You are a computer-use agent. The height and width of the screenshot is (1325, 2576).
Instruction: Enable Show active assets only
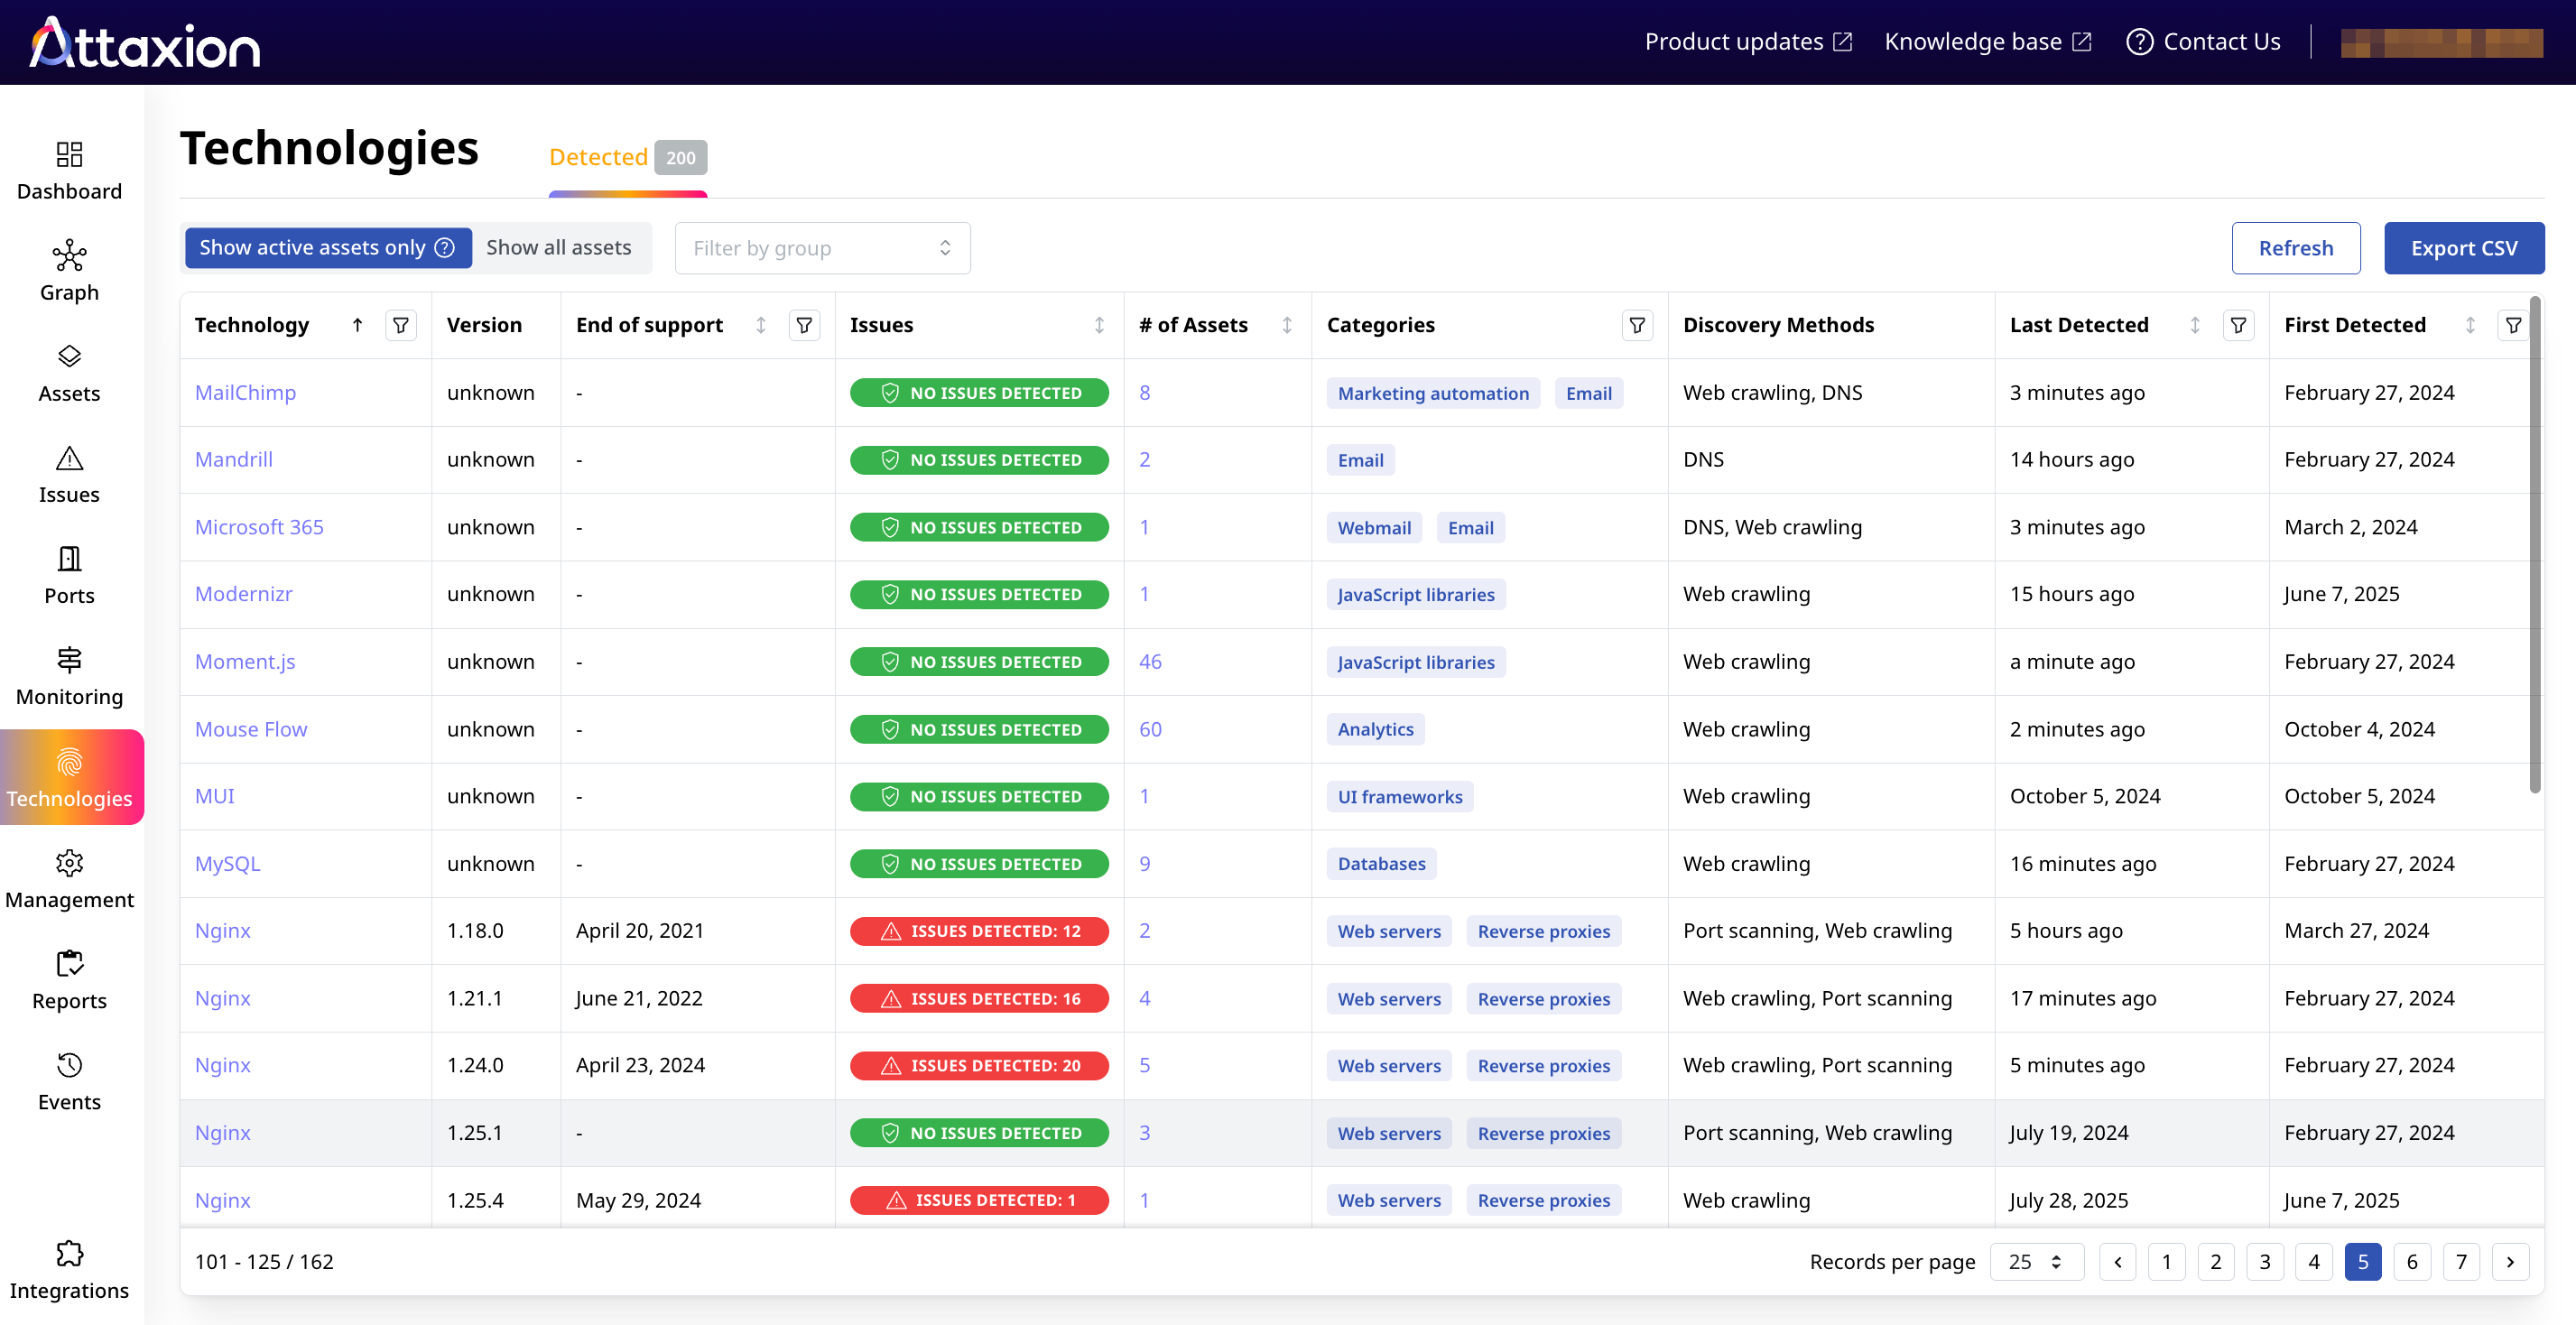tap(311, 247)
